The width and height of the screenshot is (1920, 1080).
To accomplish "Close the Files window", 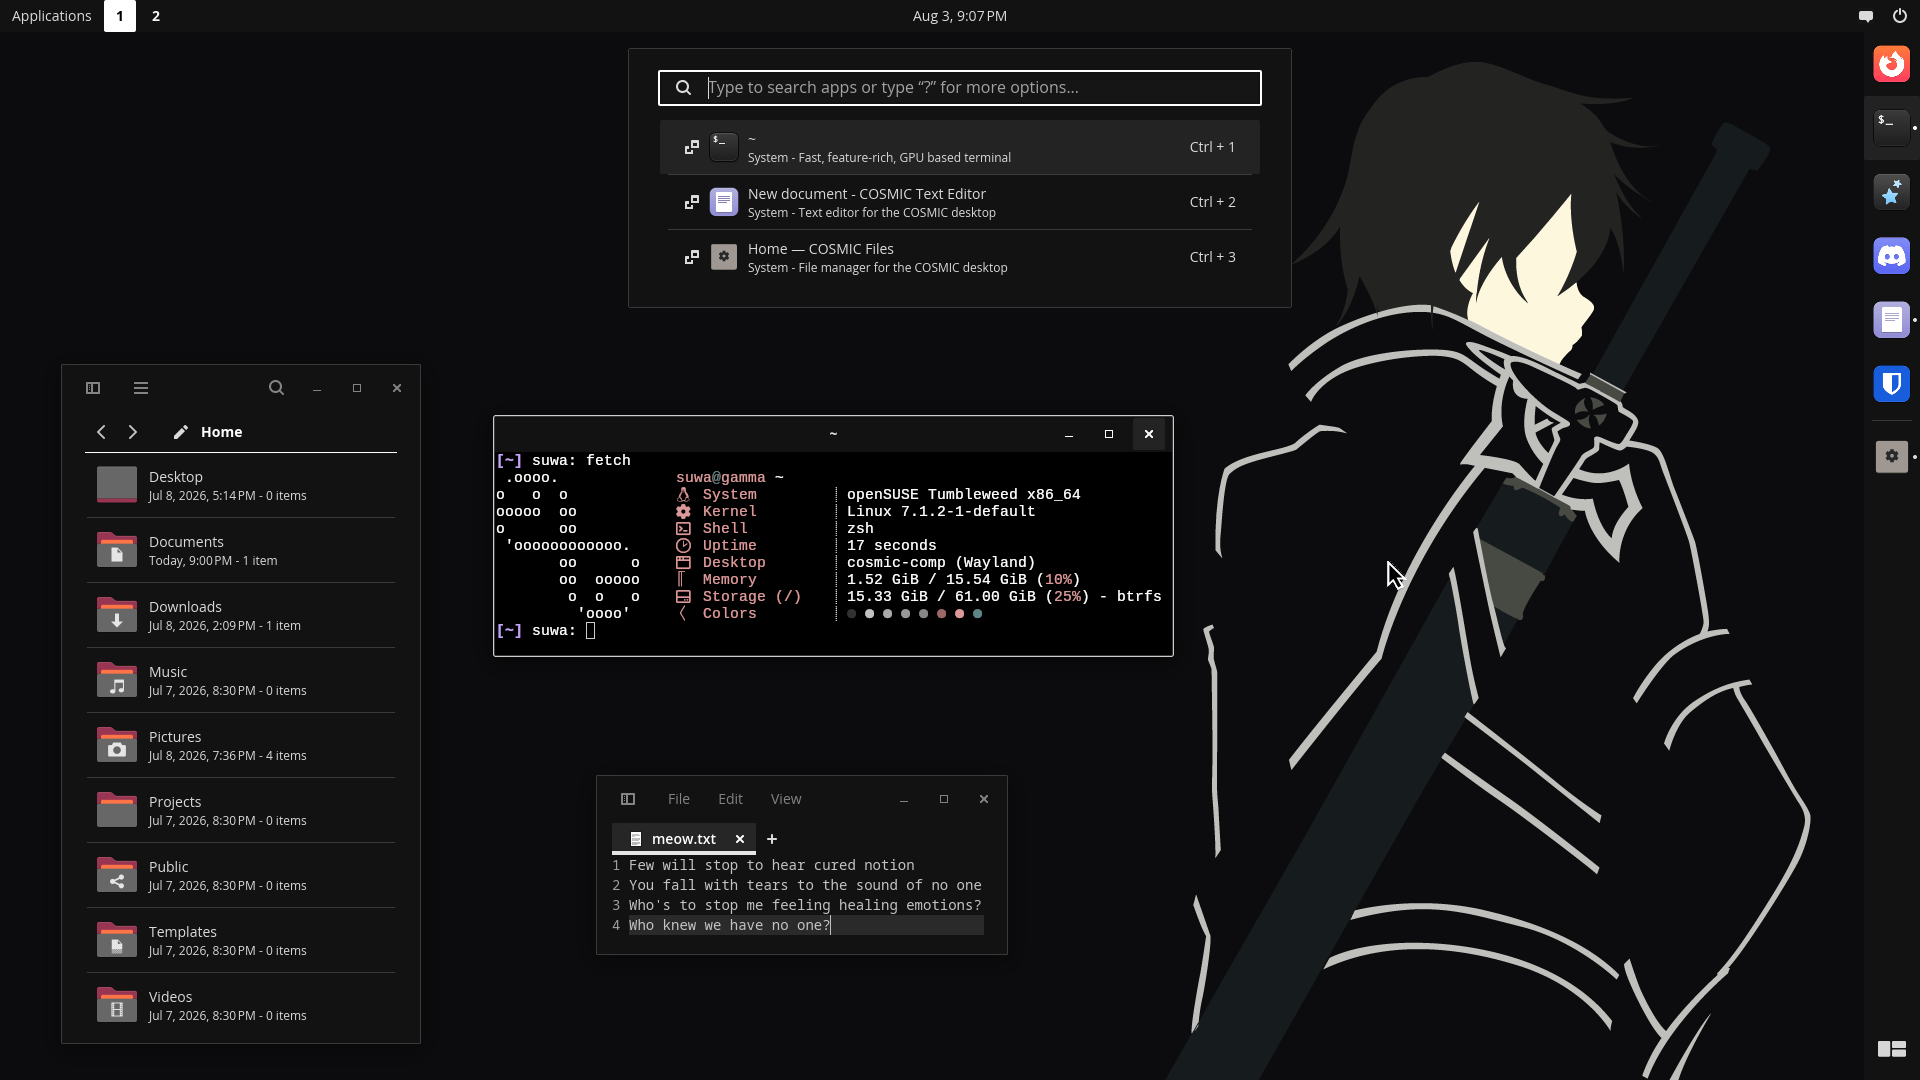I will (x=397, y=388).
